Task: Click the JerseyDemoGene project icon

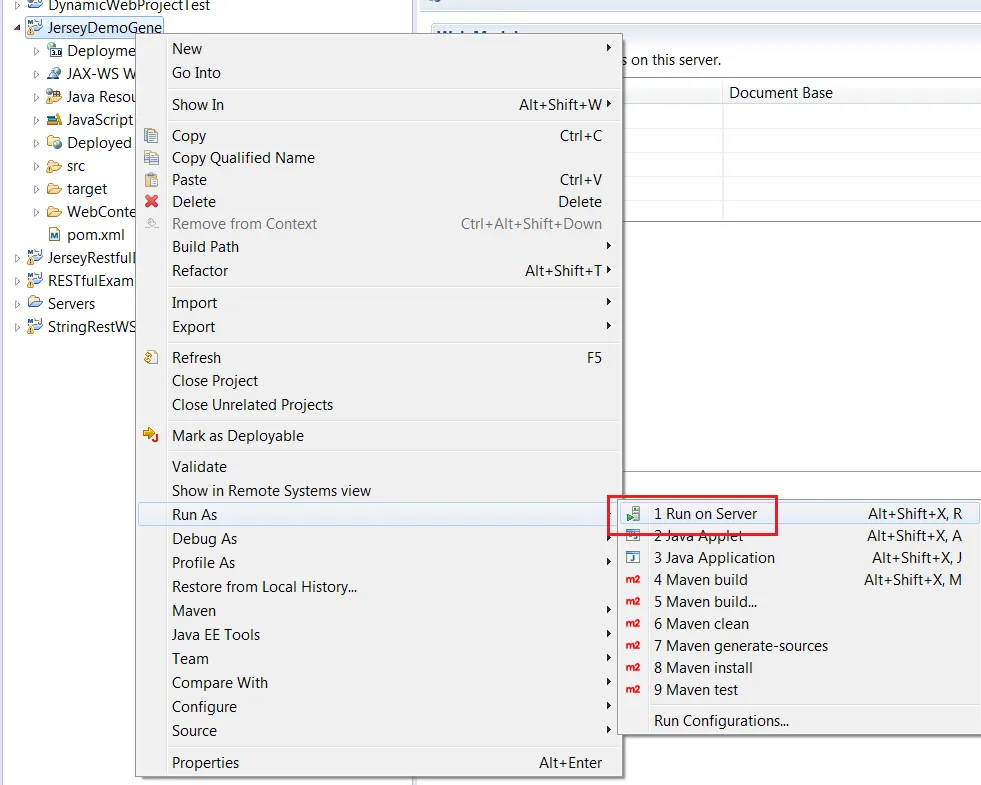Action: [35, 28]
